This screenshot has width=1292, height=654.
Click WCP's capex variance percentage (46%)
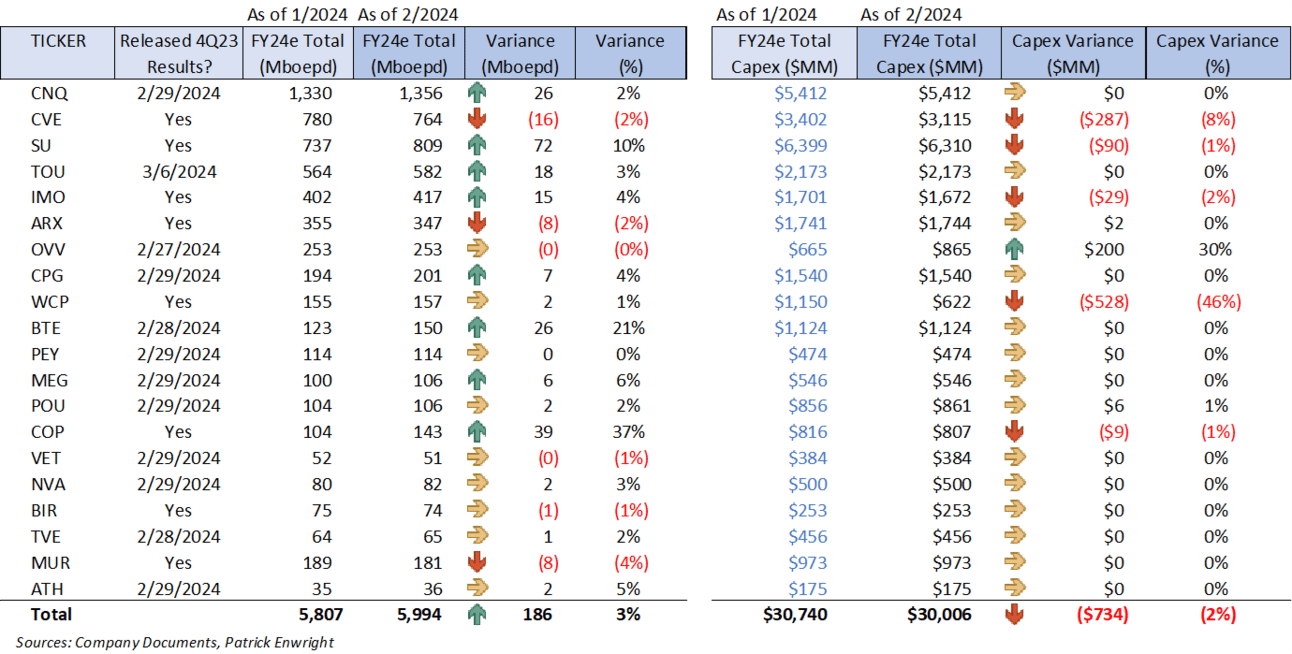pos(1217,301)
